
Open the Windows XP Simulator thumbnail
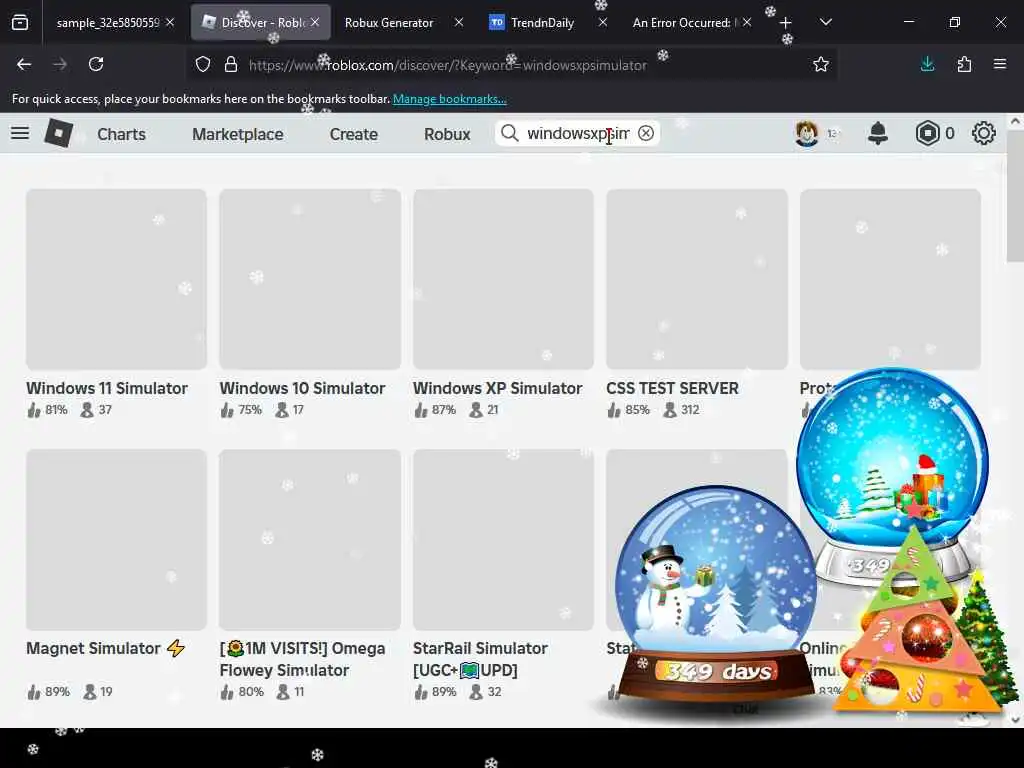(504, 280)
